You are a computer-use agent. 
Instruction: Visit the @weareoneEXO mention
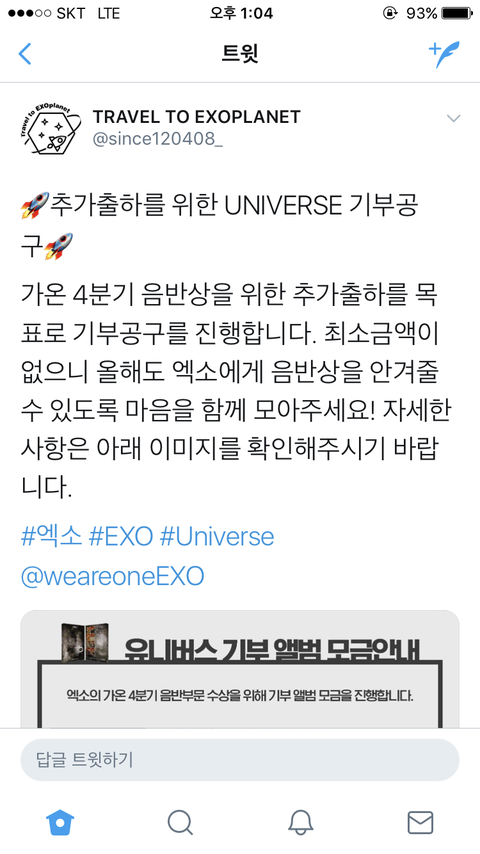112,576
